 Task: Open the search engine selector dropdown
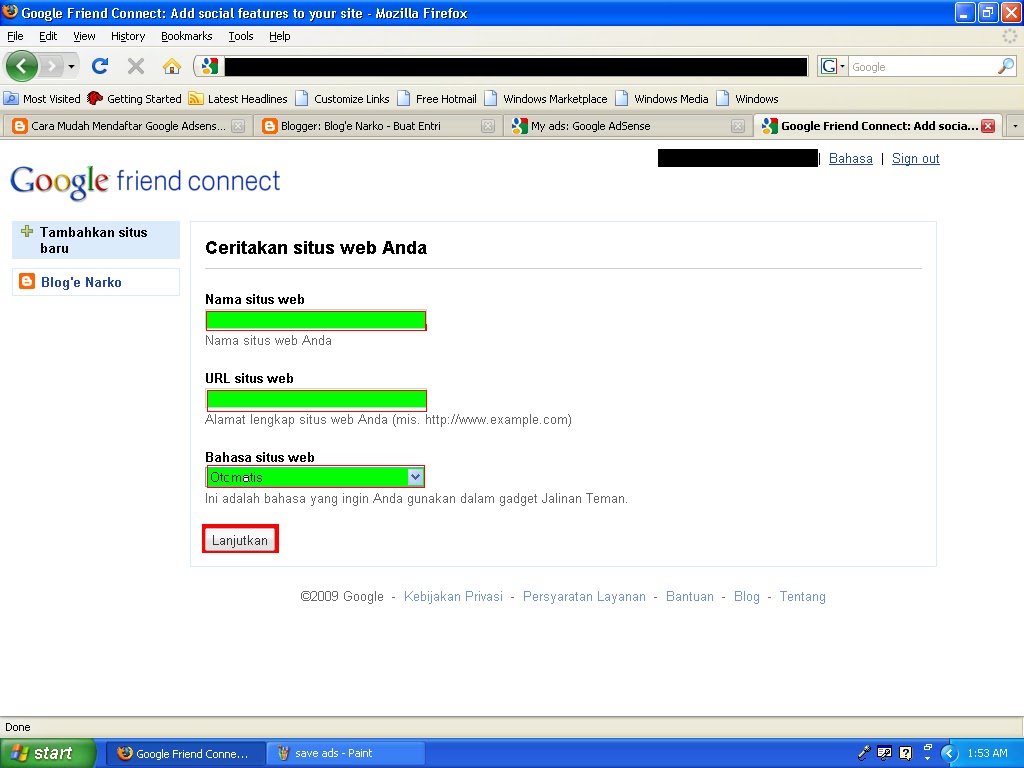pos(833,66)
